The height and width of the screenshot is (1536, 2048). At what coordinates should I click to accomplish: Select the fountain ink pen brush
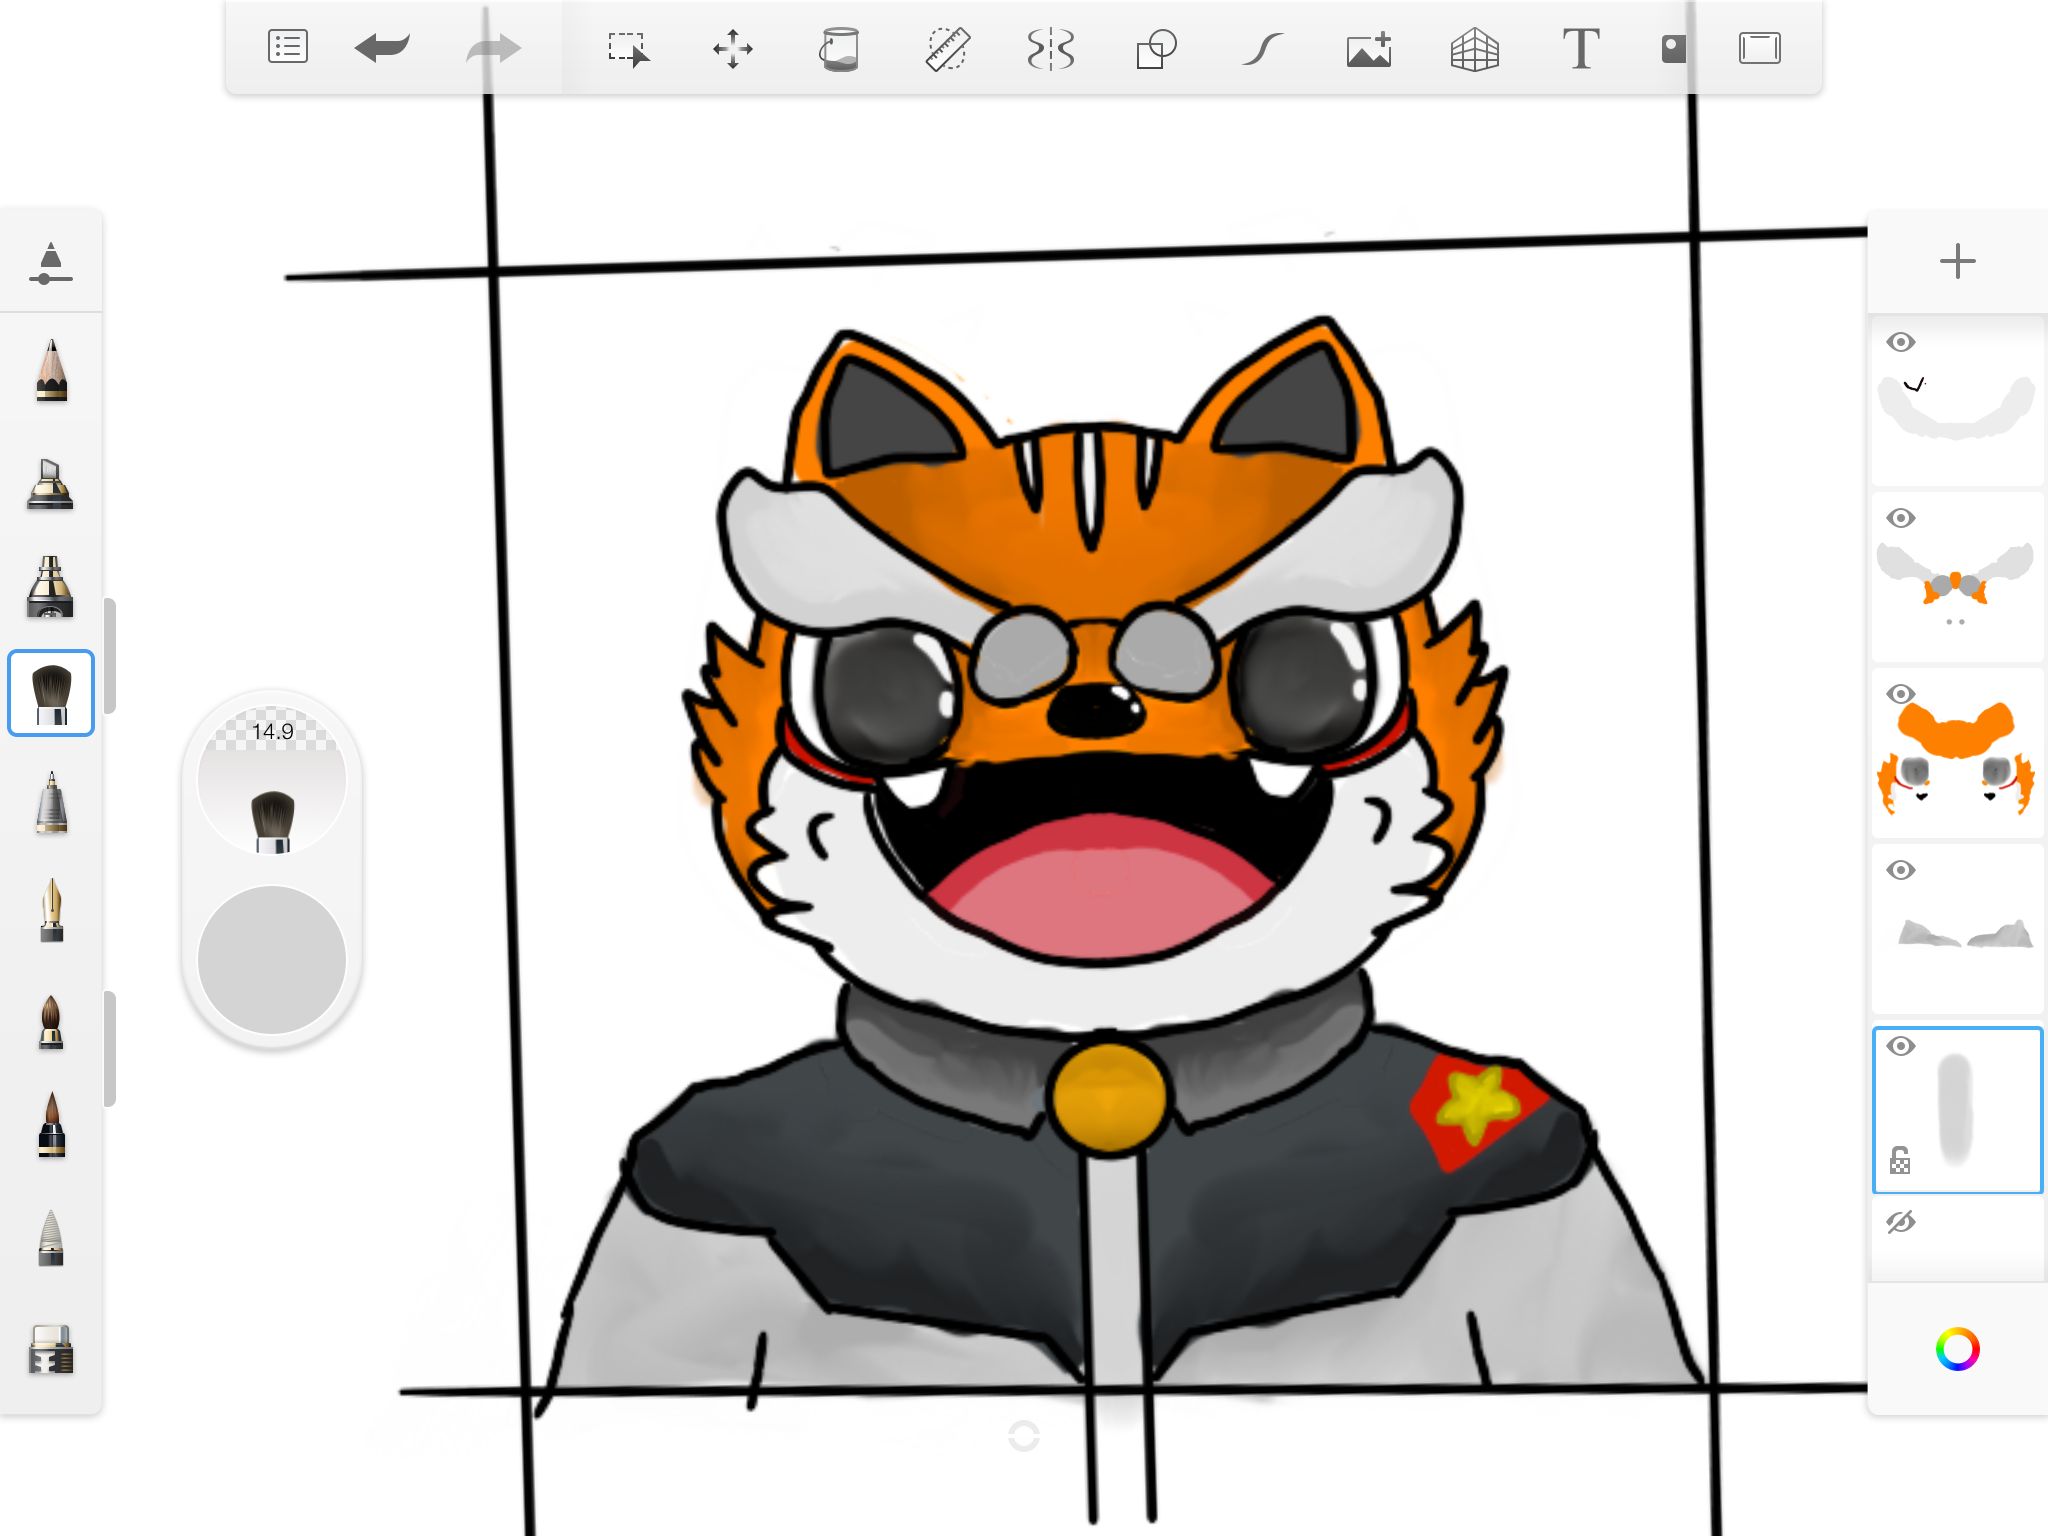pyautogui.click(x=51, y=910)
